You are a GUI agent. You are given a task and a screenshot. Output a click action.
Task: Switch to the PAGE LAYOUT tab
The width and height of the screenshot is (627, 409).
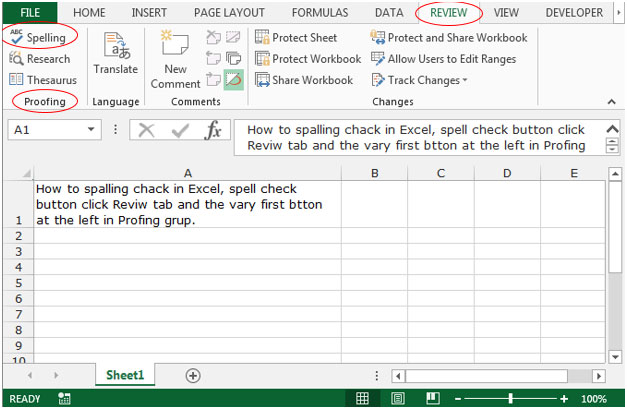coord(229,13)
